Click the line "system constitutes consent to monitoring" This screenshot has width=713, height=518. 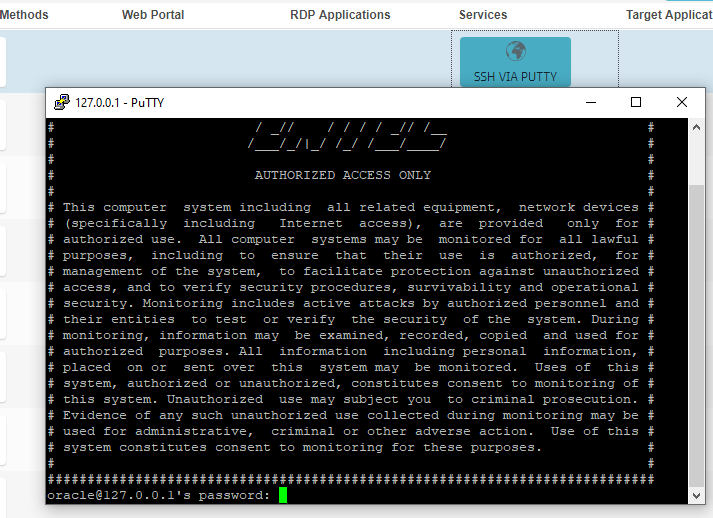coord(302,448)
